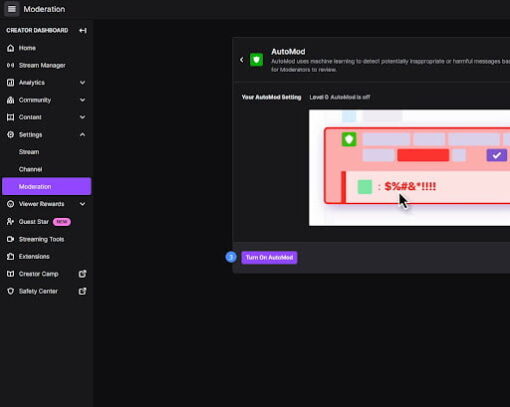This screenshot has height=407, width=510.
Task: Click the Community label in sidebar
Action: click(35, 100)
